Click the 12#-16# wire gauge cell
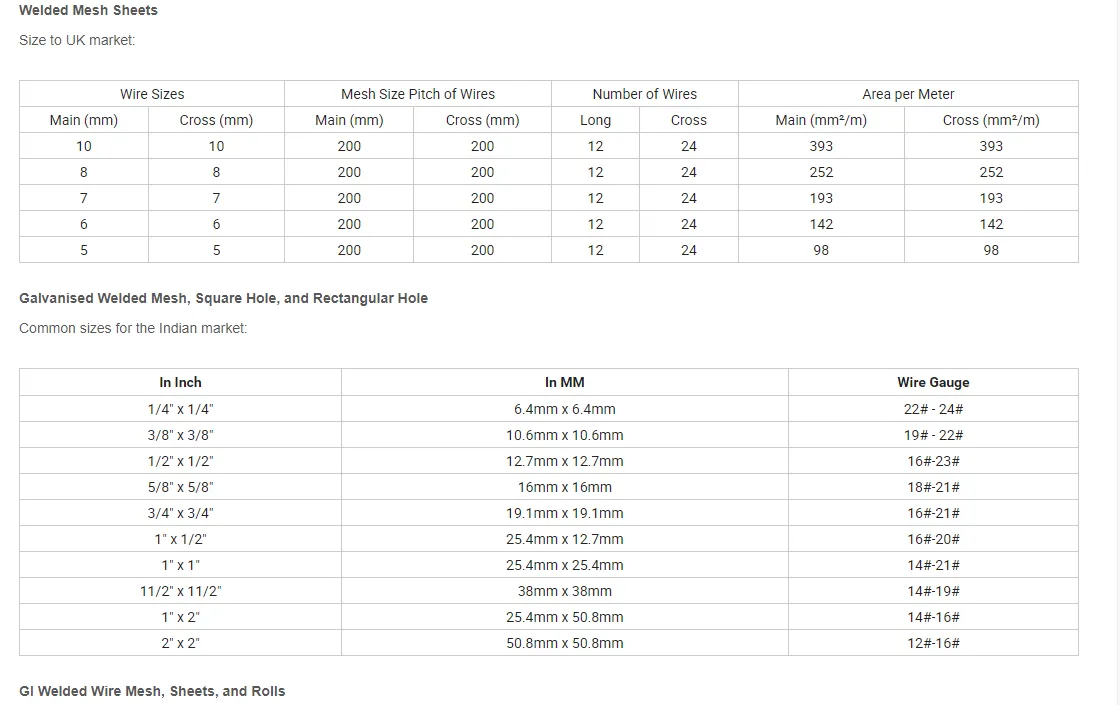 (x=933, y=643)
